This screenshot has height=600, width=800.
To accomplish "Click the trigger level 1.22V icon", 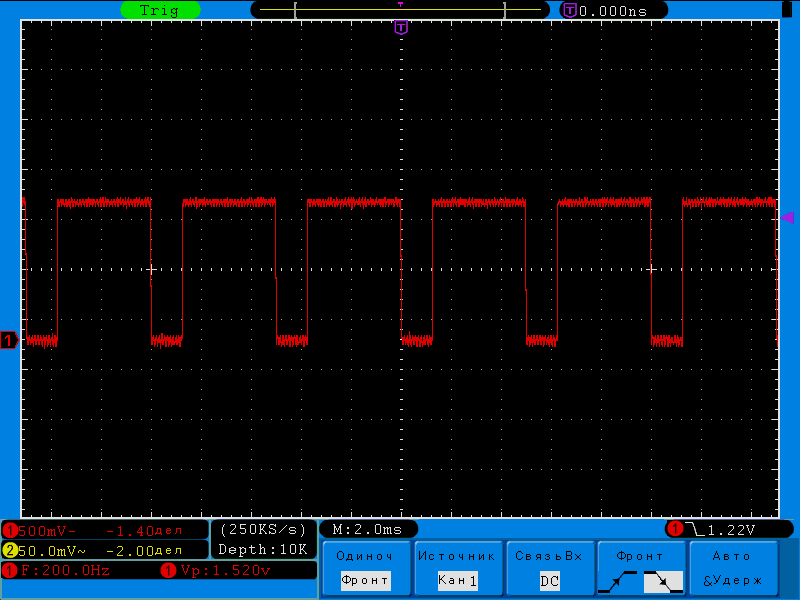I will 677,529.
